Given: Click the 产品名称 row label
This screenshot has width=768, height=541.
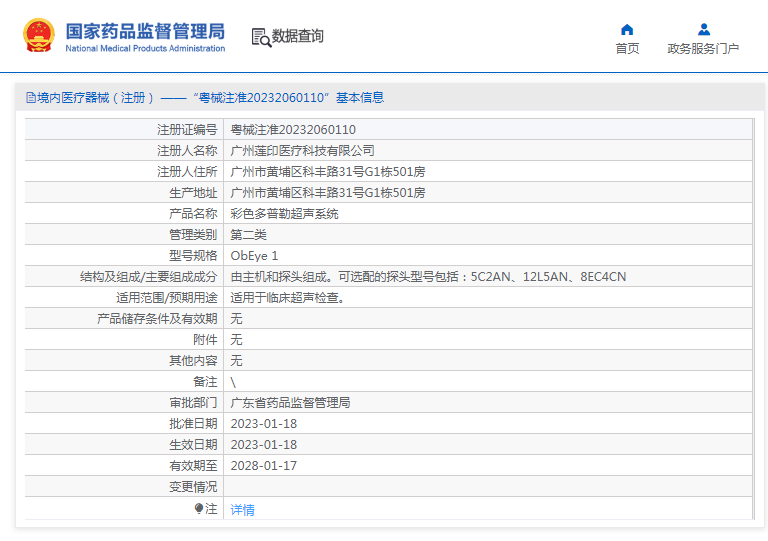Looking at the screenshot, I should [x=193, y=214].
